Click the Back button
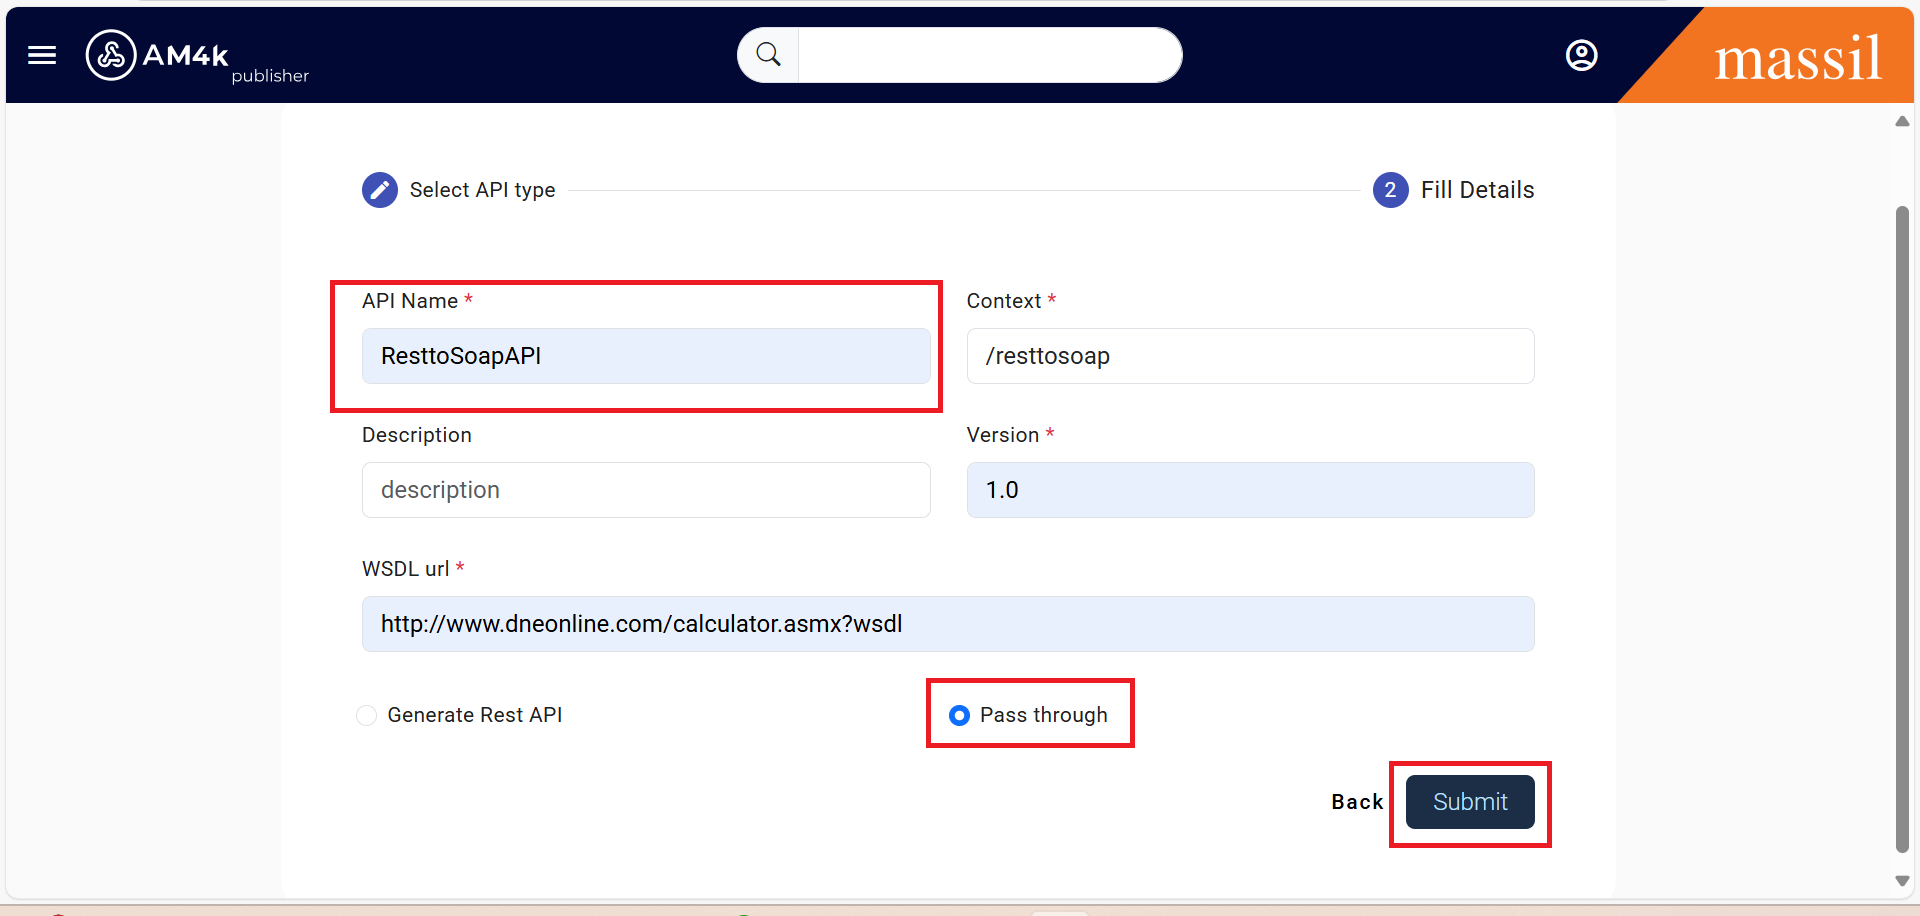This screenshot has width=1920, height=916. [x=1357, y=802]
